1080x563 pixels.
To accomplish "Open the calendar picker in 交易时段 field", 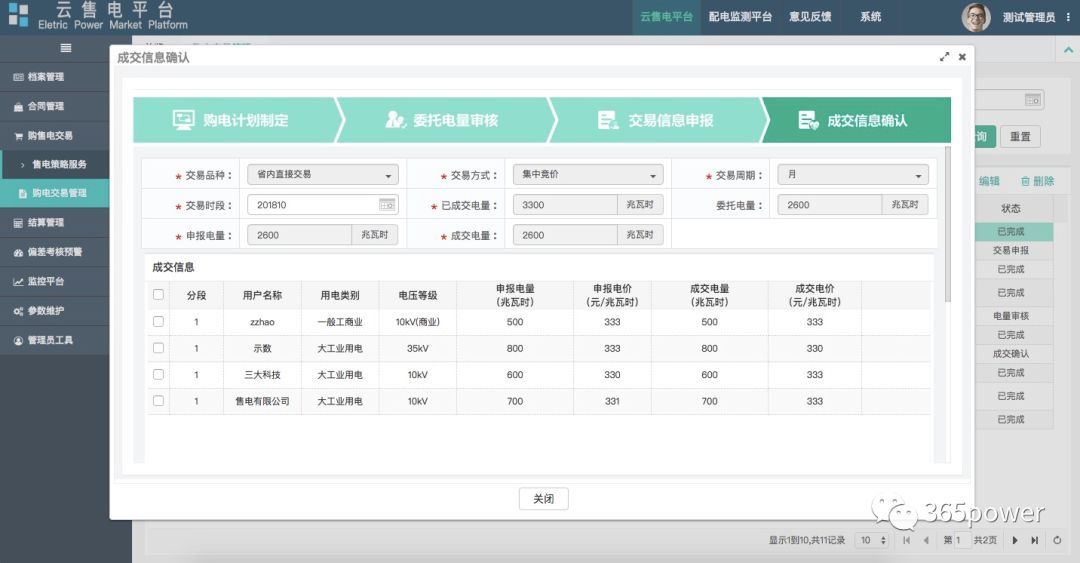I will [x=386, y=205].
